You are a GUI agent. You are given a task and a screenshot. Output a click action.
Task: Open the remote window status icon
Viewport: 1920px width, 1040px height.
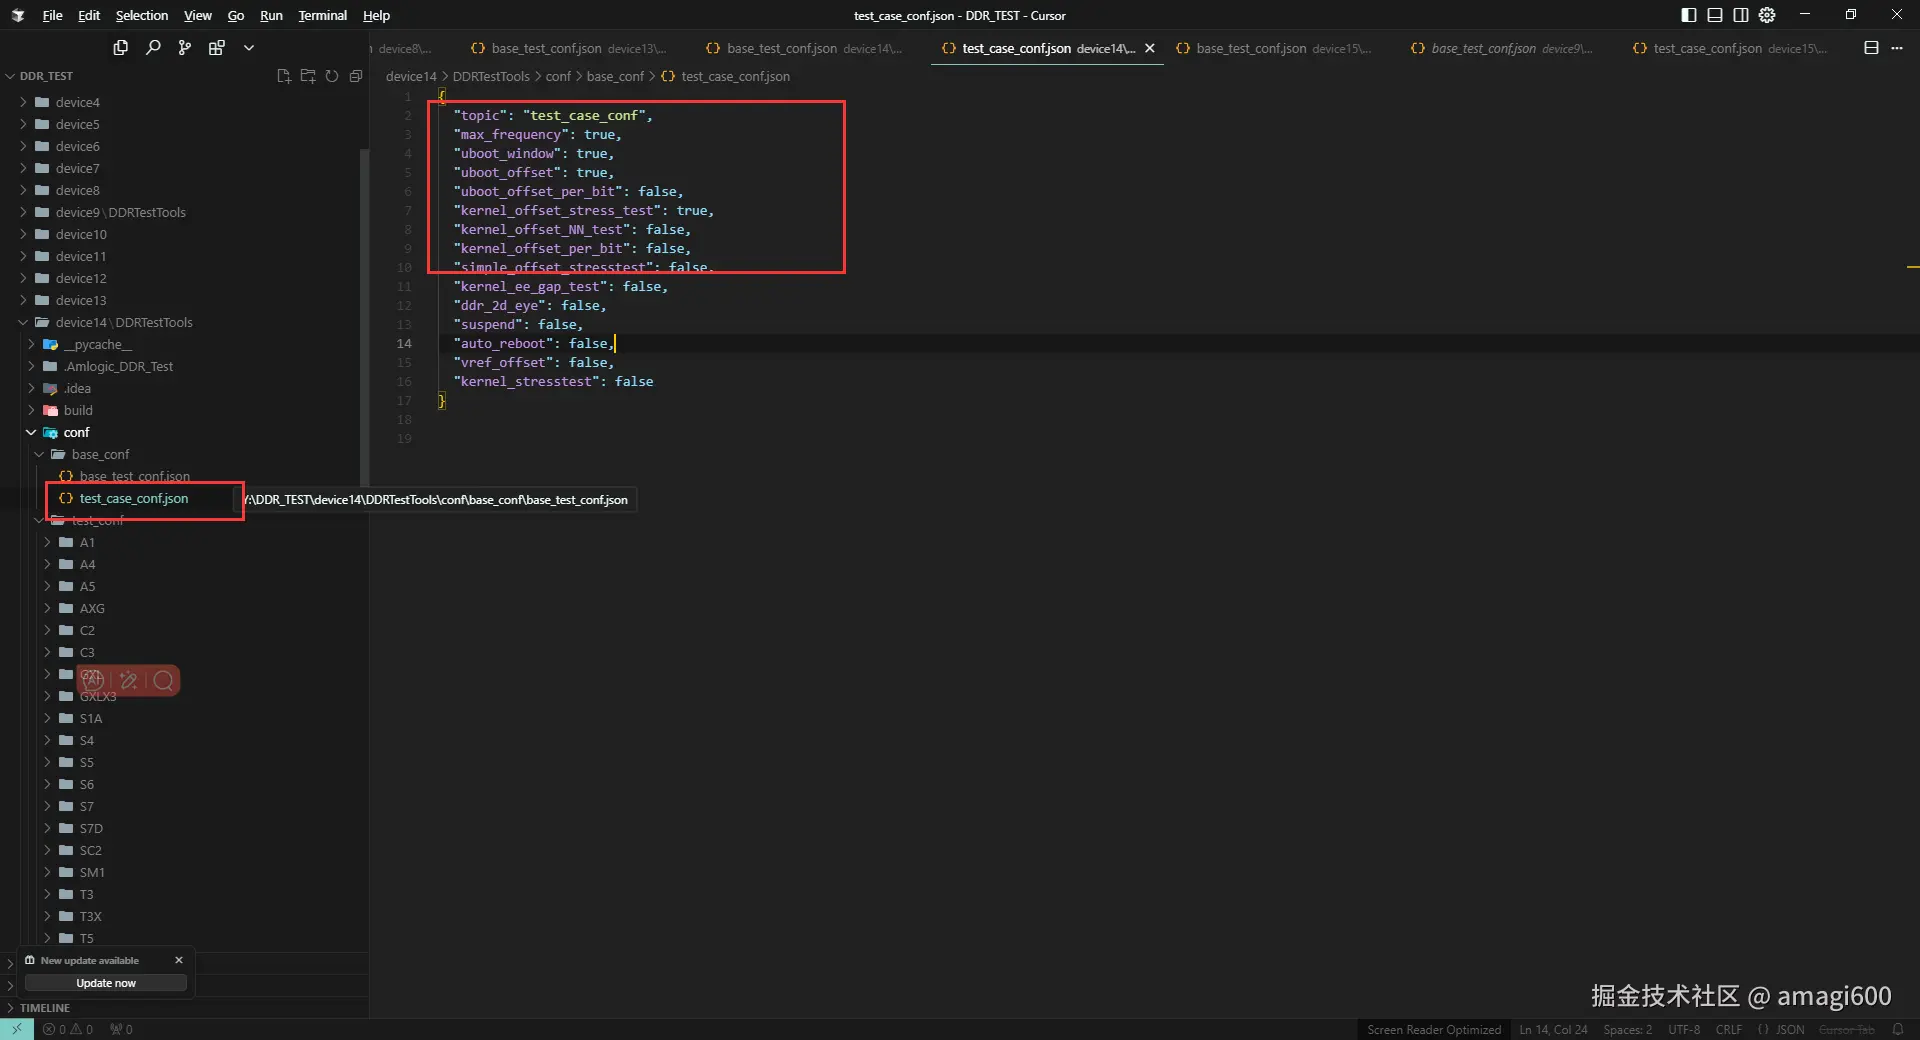[x=17, y=1029]
